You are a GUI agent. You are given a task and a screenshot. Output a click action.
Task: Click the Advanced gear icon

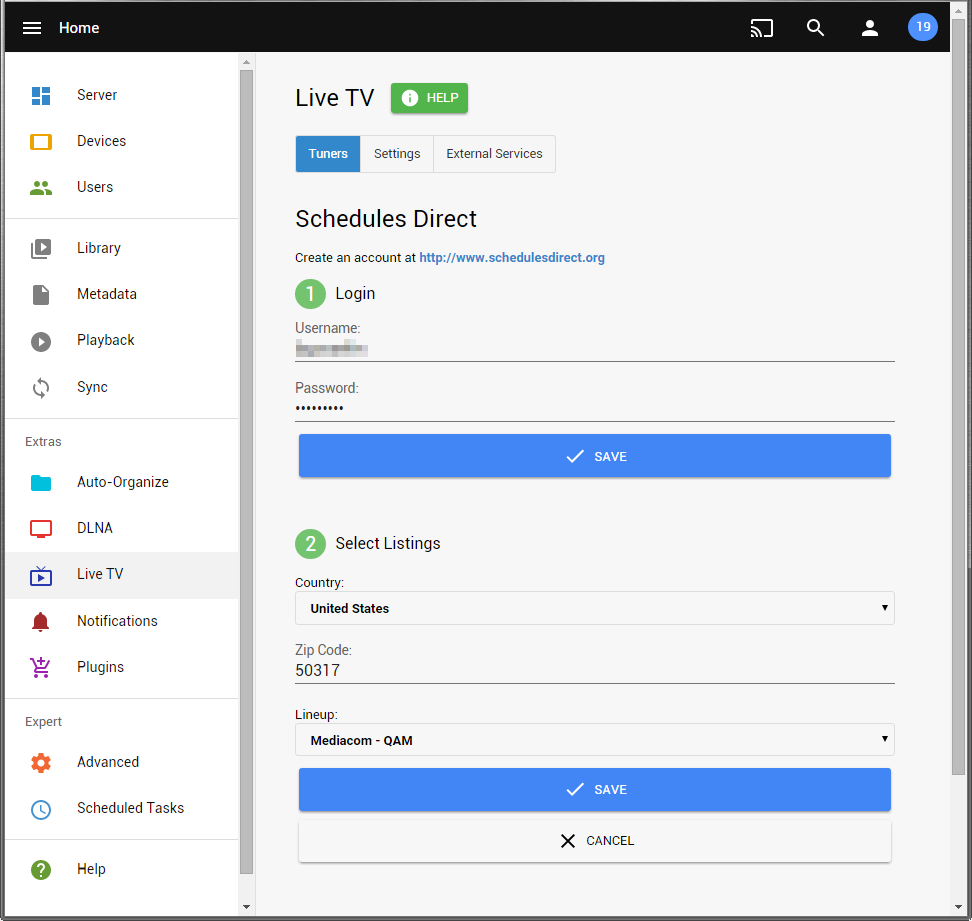coord(41,762)
